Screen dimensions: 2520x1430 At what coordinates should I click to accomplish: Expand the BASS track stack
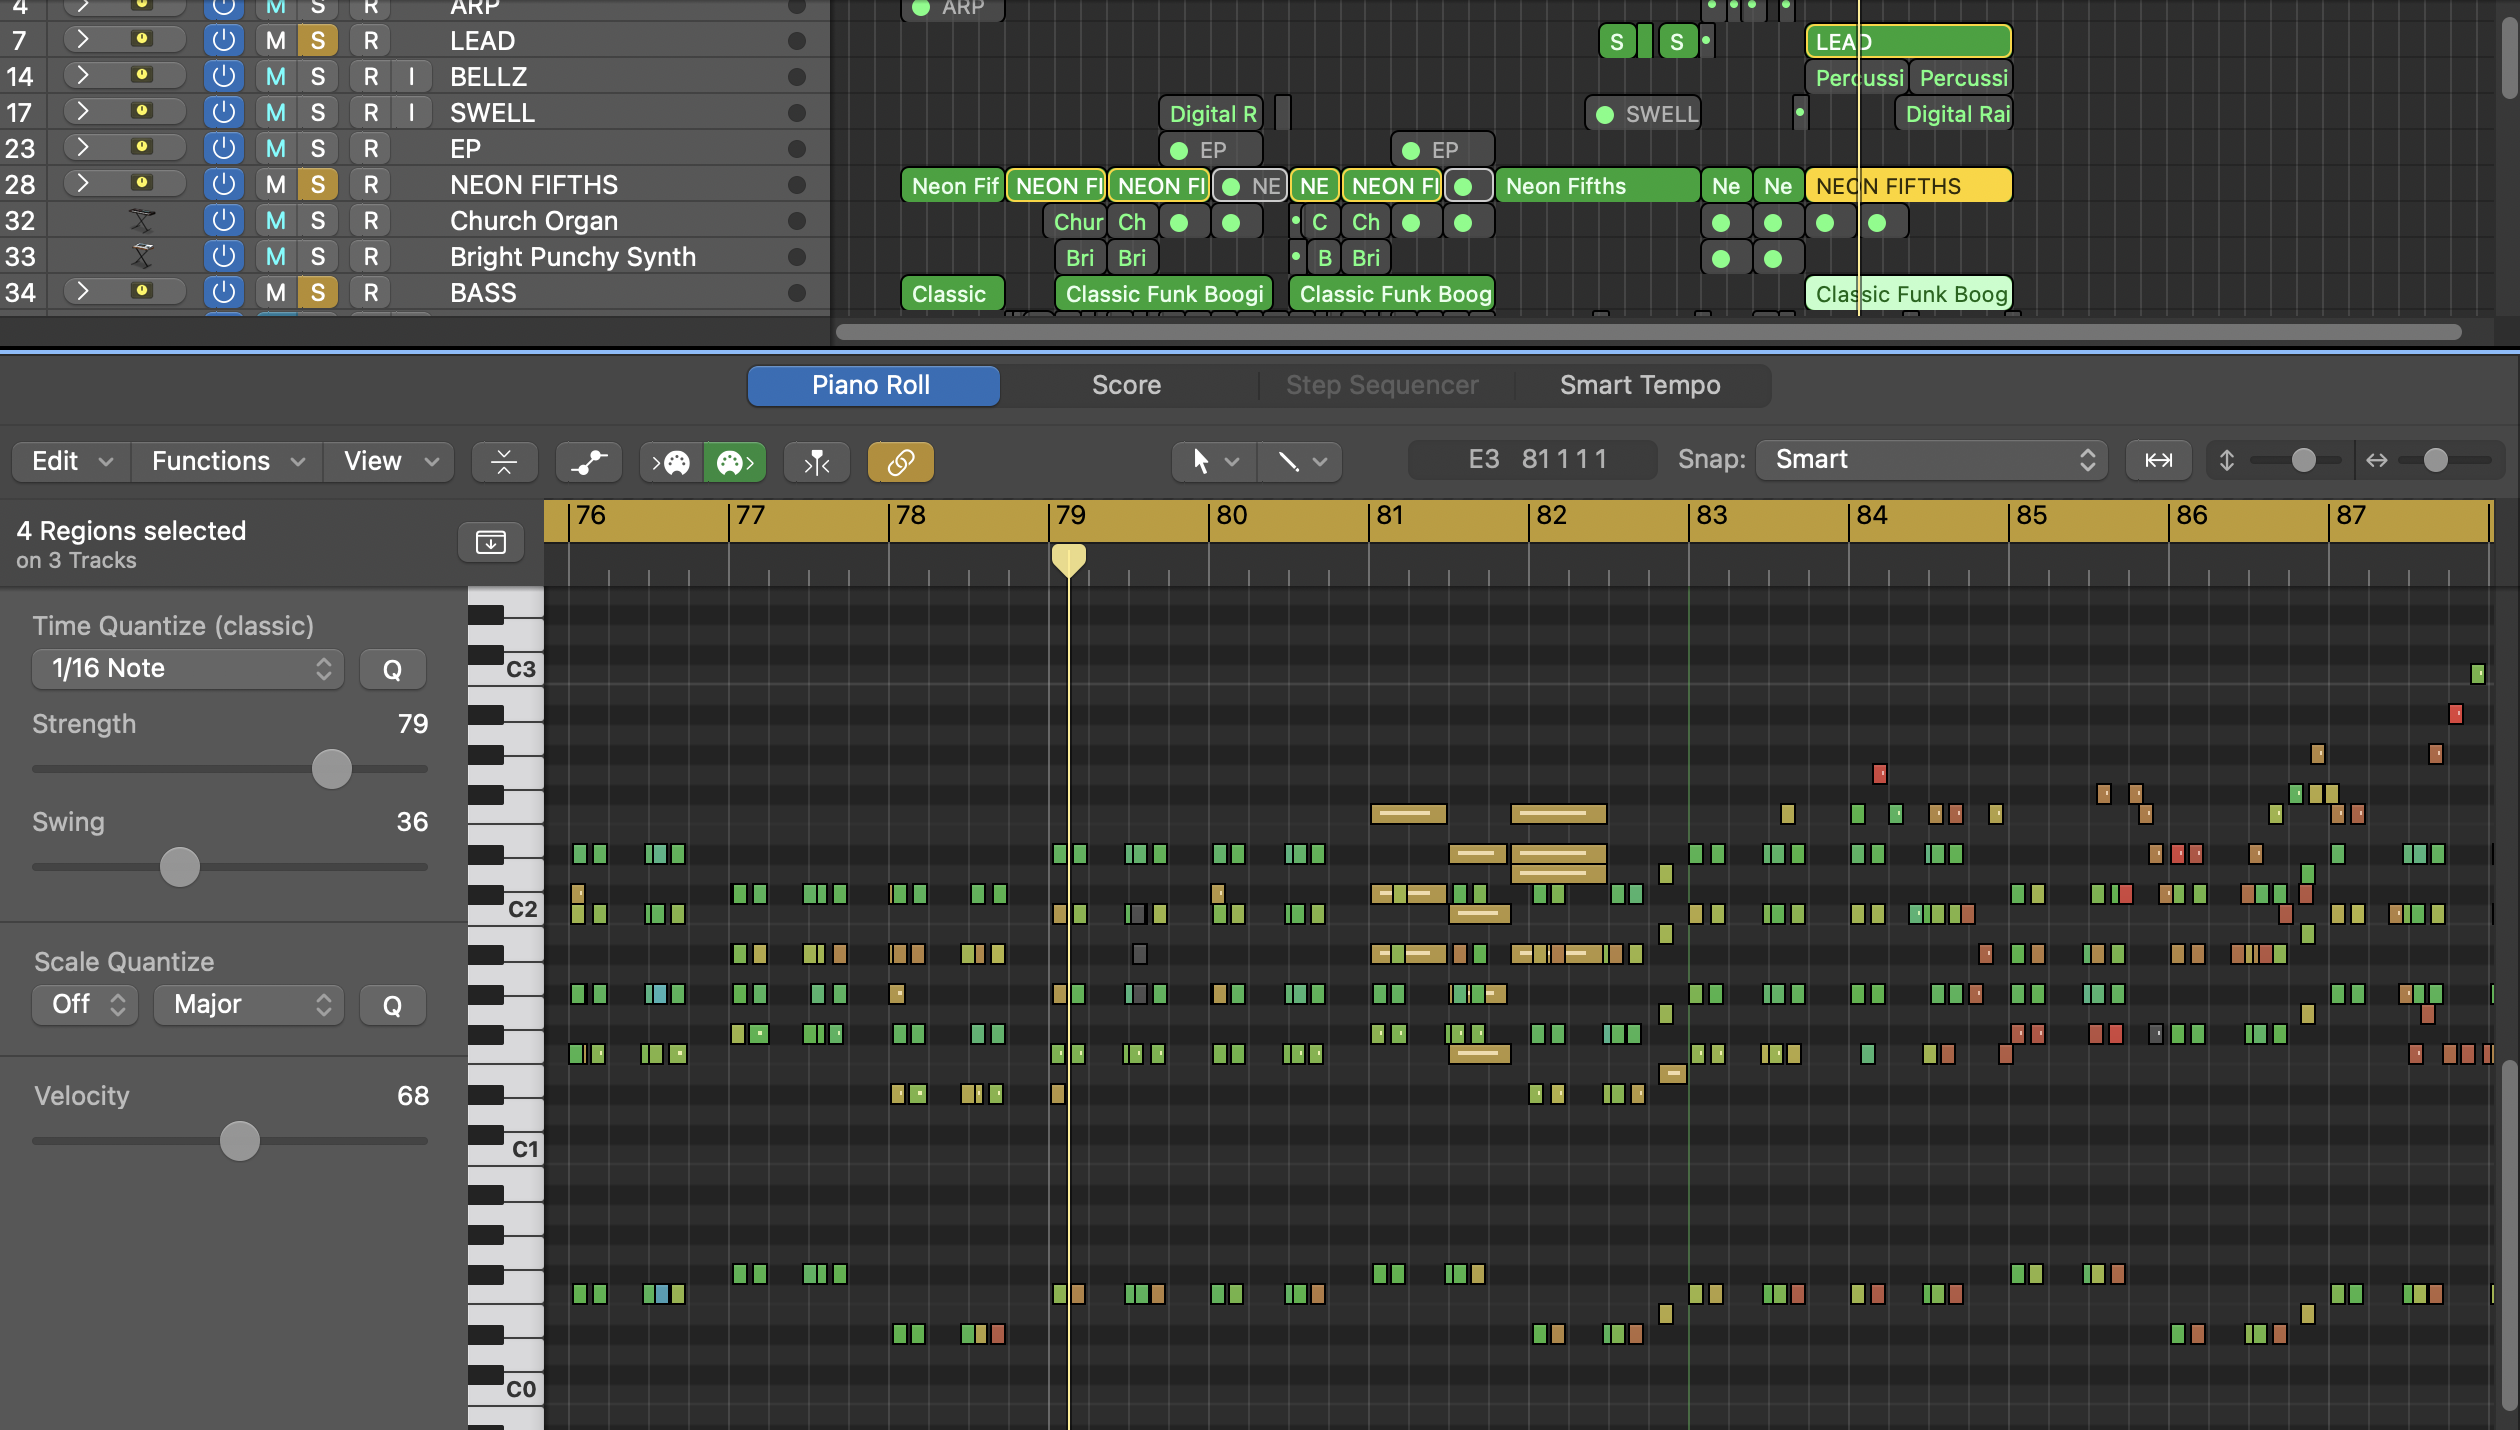(83, 292)
